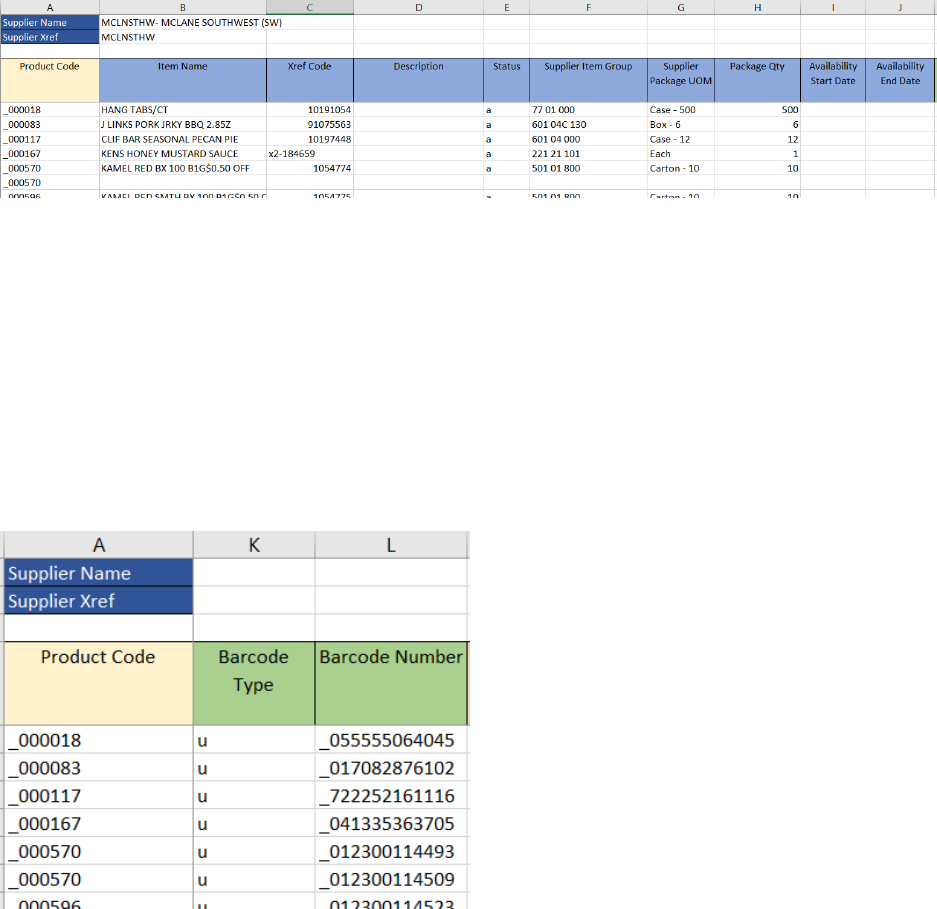
Task: Click _000018 product code in top sheet
Action: click(x=50, y=110)
